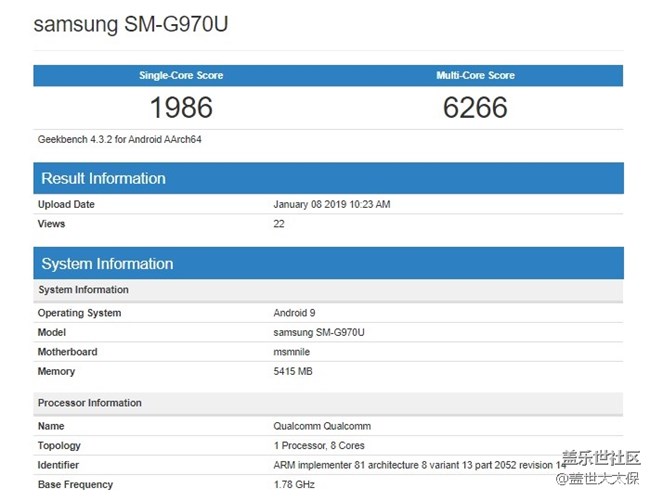Select the single-core score value 1986
Viewport: 650px width, 501px height.
[181, 107]
